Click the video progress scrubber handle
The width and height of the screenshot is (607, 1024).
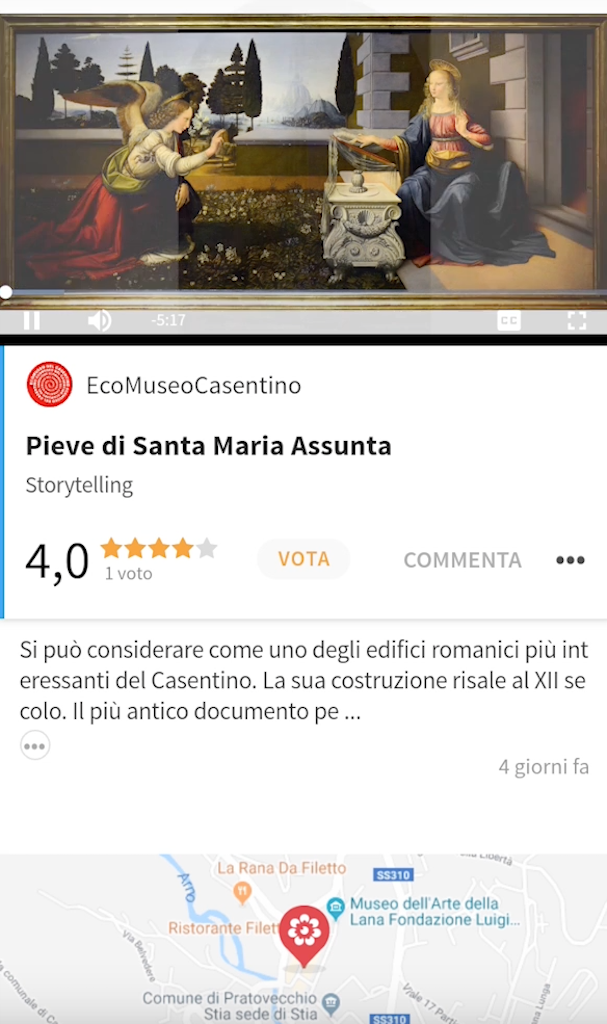pos(5,292)
